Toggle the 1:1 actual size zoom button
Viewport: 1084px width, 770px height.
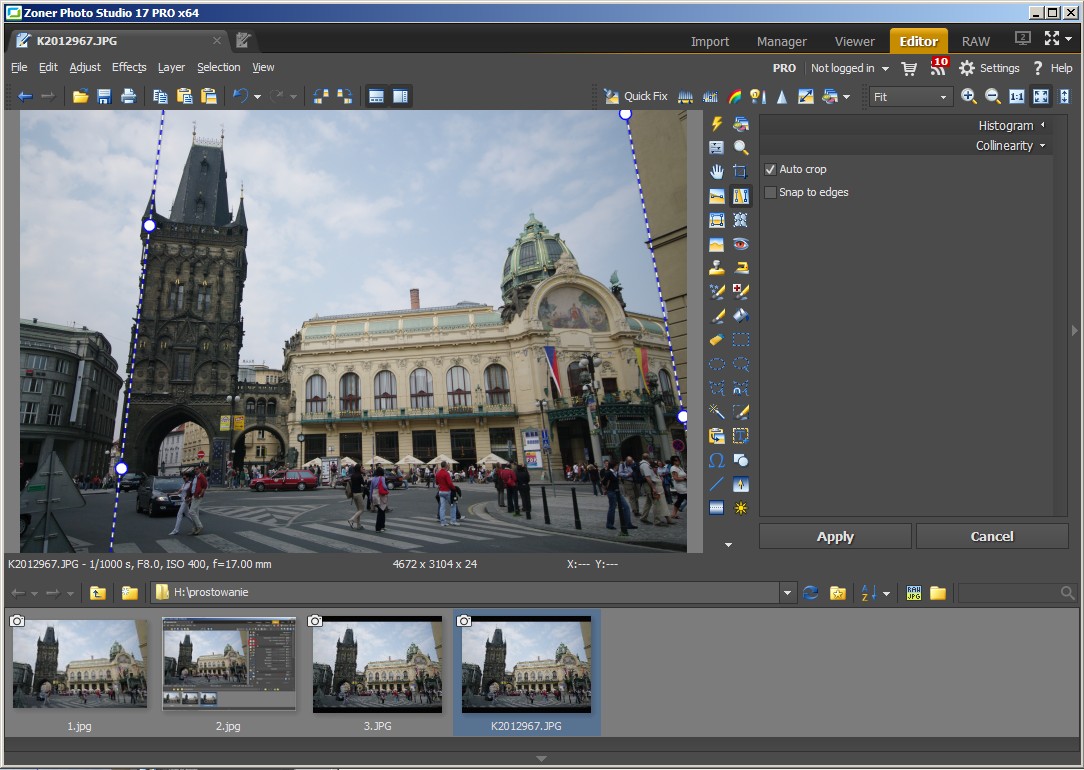[1016, 97]
